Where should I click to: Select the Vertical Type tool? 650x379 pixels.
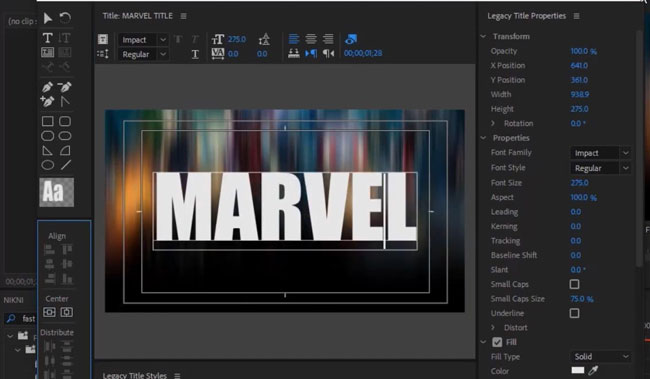point(65,38)
